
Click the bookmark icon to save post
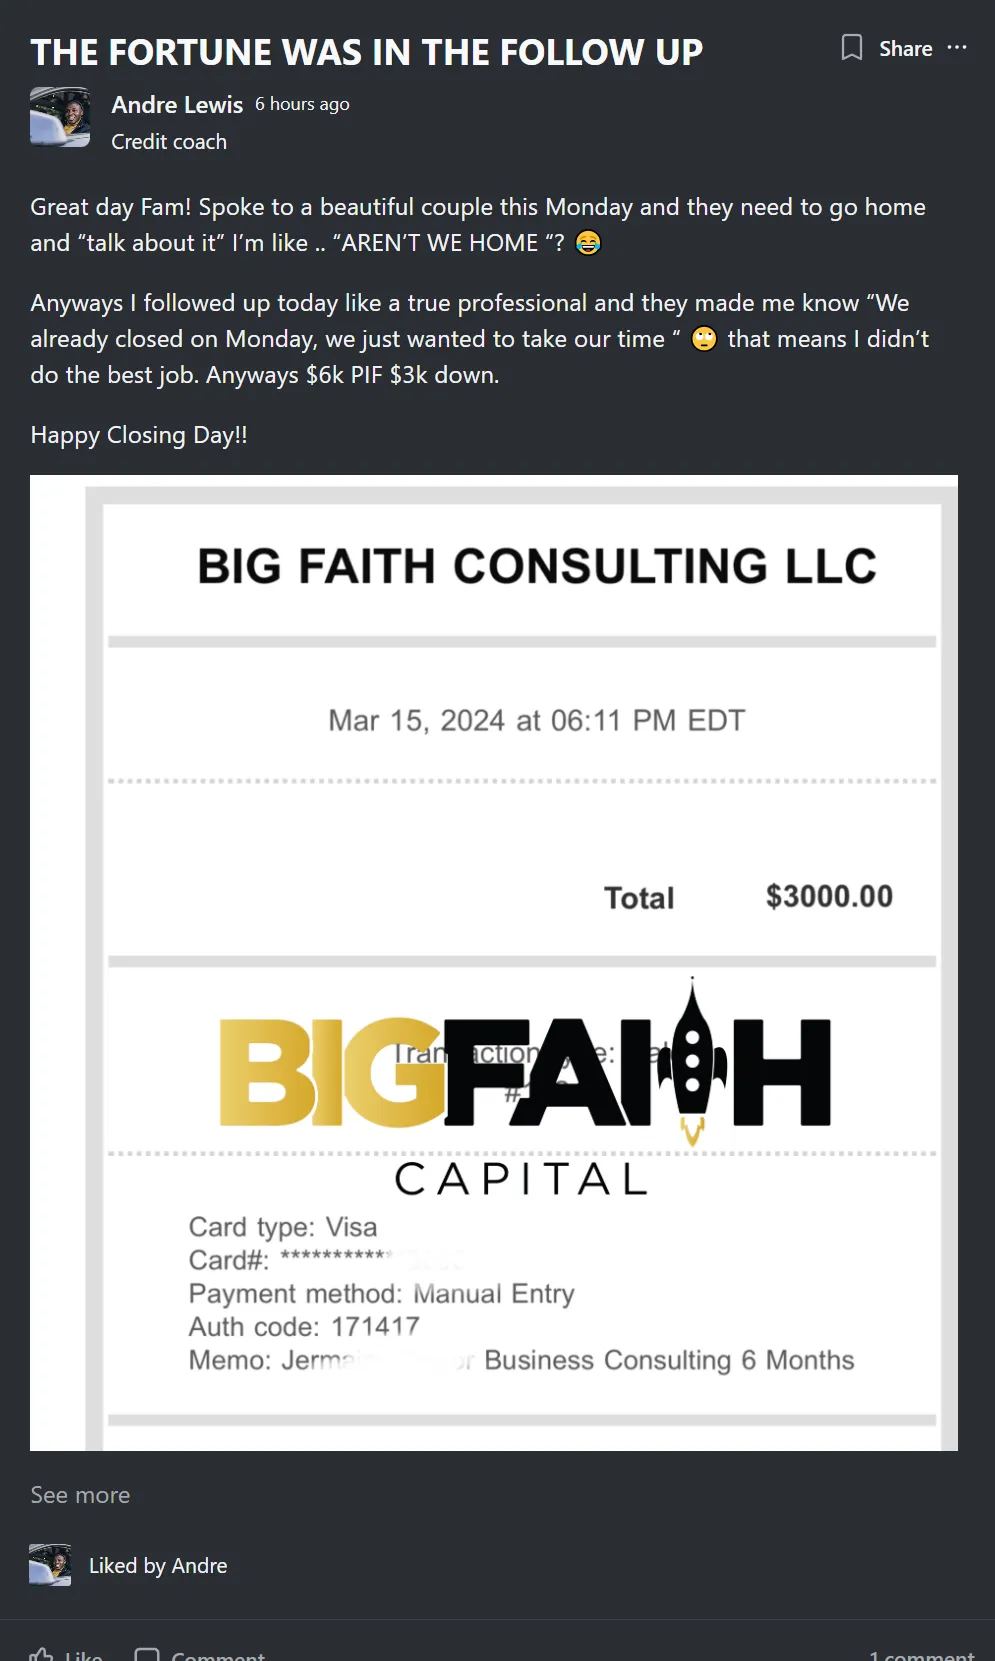click(851, 48)
